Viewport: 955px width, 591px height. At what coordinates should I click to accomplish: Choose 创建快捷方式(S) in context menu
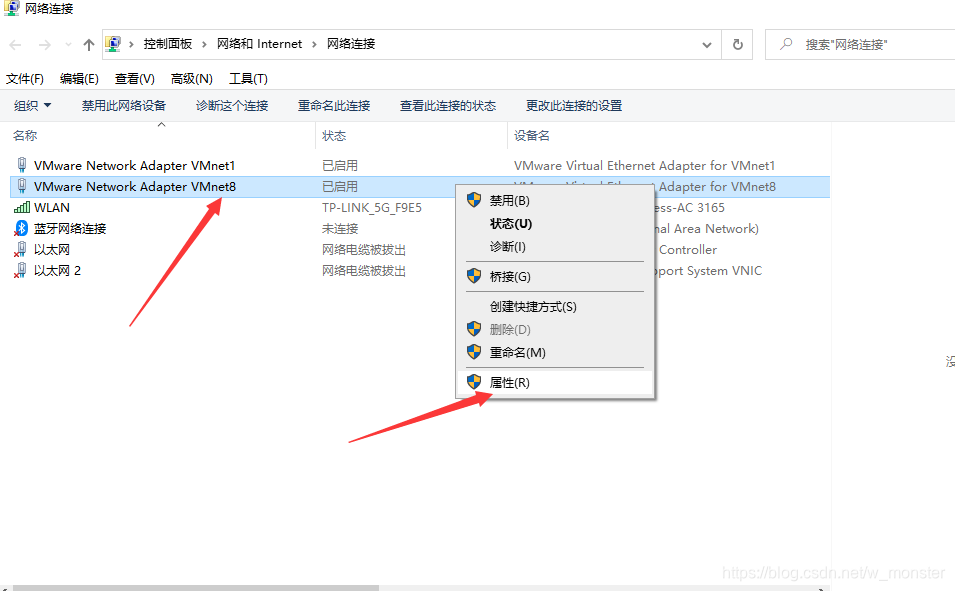pos(555,306)
